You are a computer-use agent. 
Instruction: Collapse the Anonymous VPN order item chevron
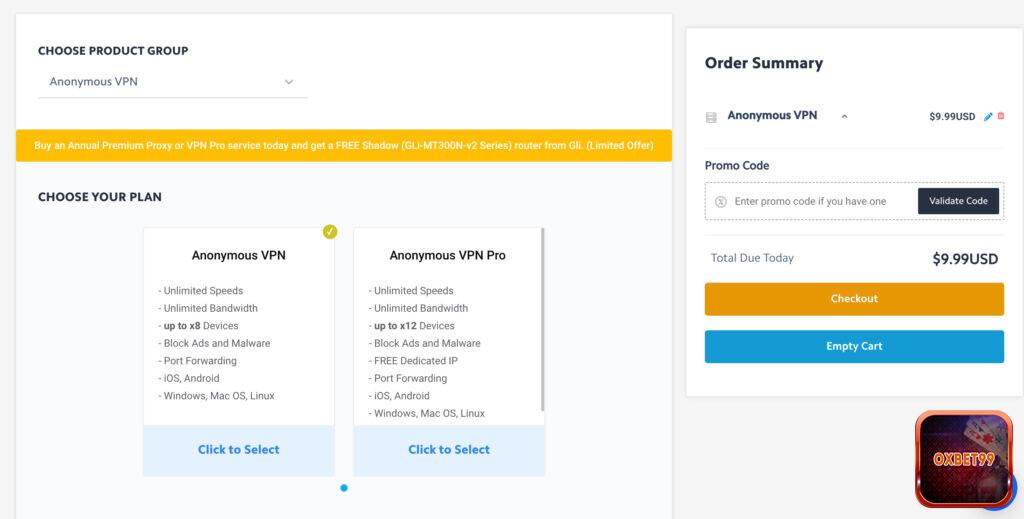(x=844, y=117)
